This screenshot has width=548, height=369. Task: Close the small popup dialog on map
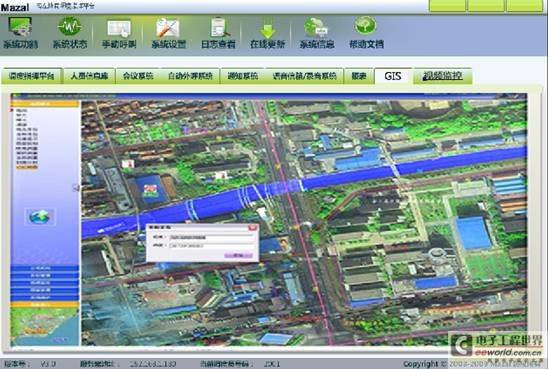coord(253,228)
